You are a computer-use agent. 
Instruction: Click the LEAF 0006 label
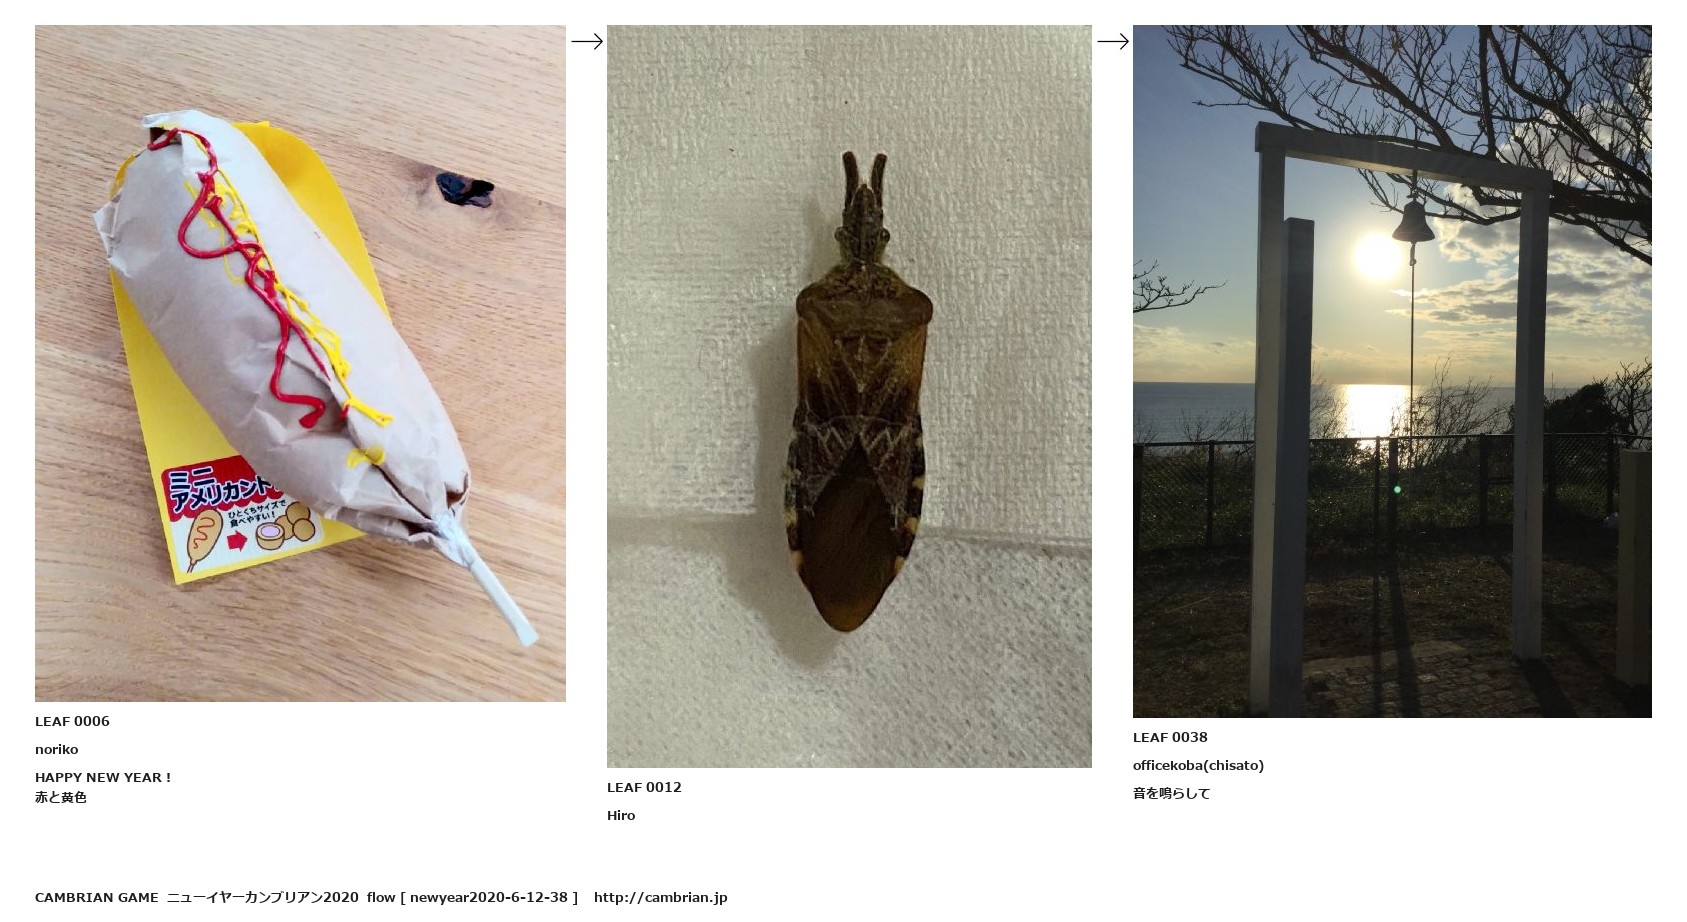pyautogui.click(x=72, y=721)
